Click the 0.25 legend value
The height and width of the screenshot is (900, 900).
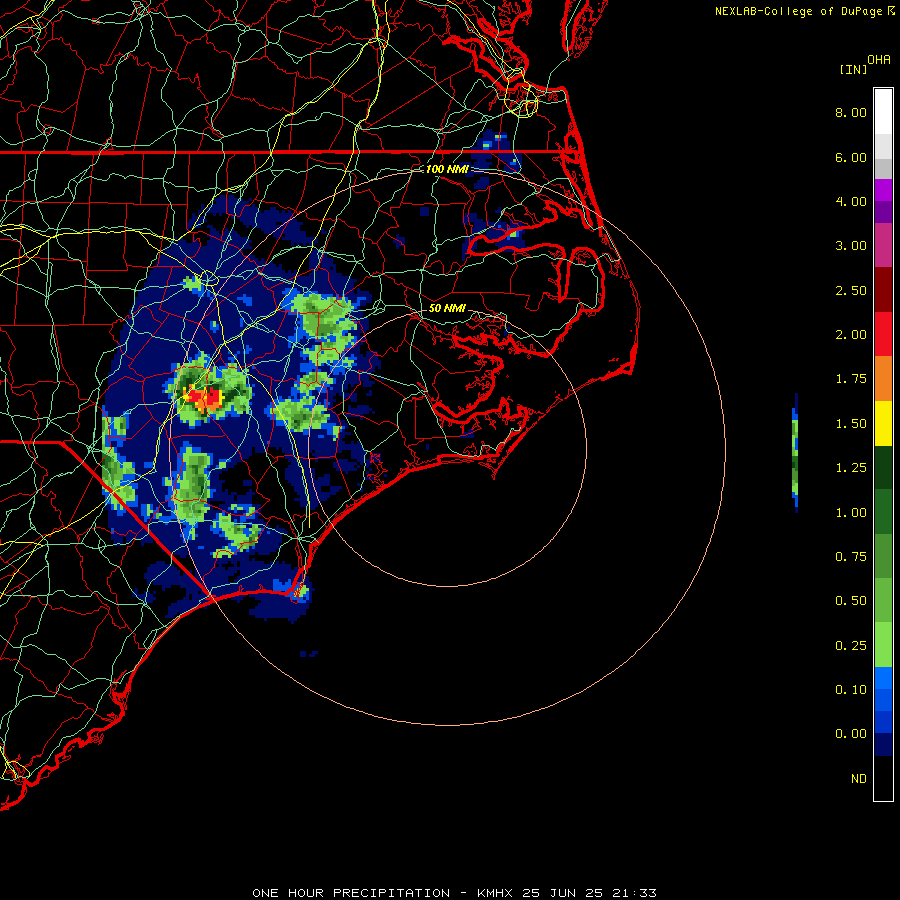point(851,646)
